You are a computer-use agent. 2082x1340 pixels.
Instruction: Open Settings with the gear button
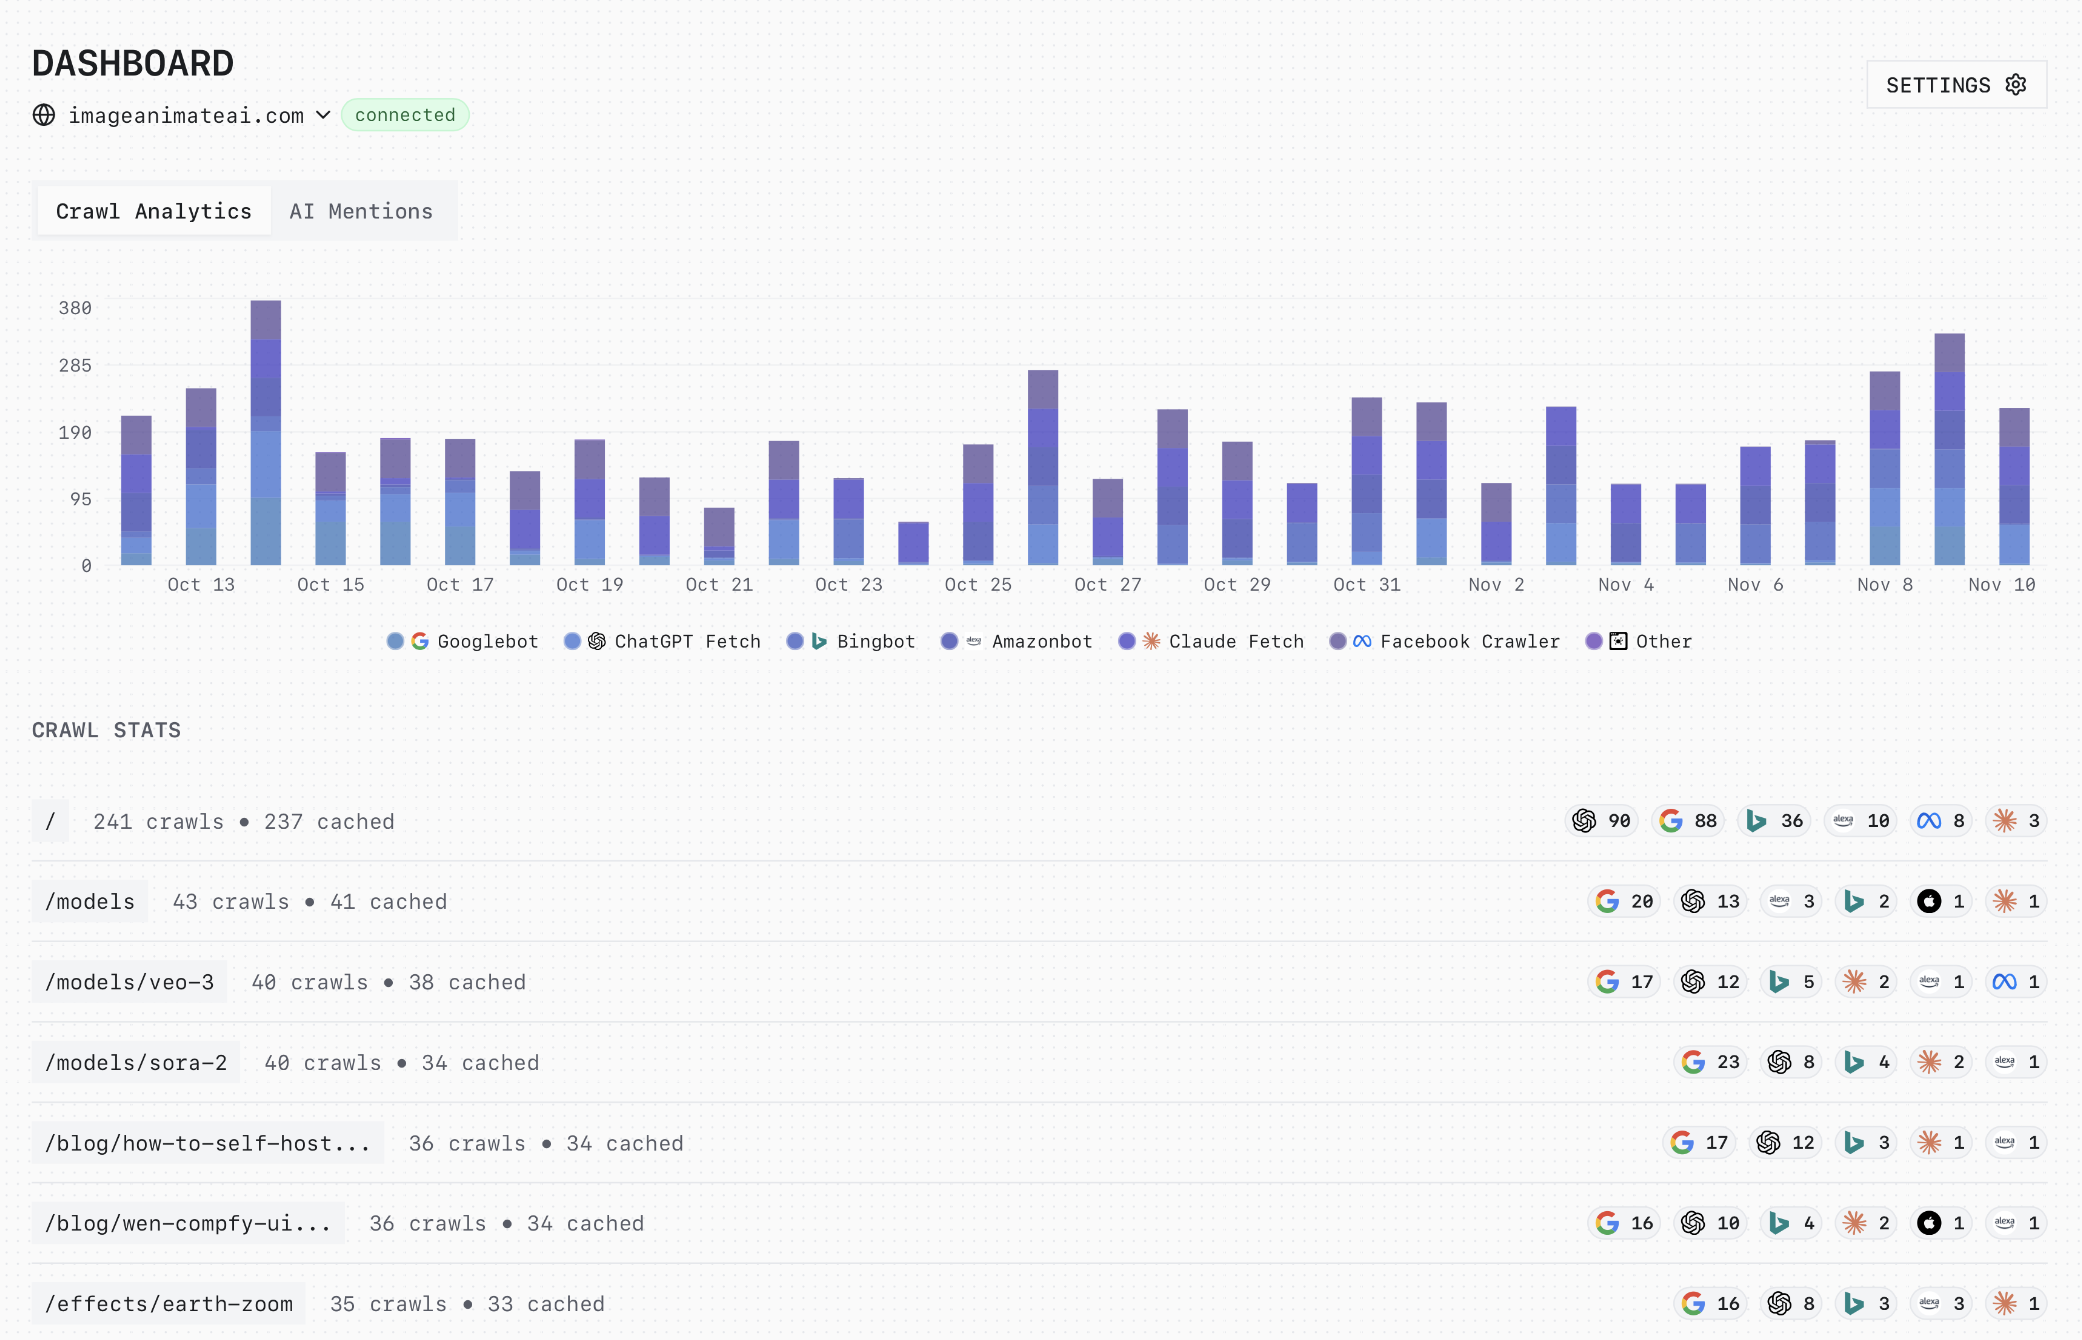(1955, 85)
